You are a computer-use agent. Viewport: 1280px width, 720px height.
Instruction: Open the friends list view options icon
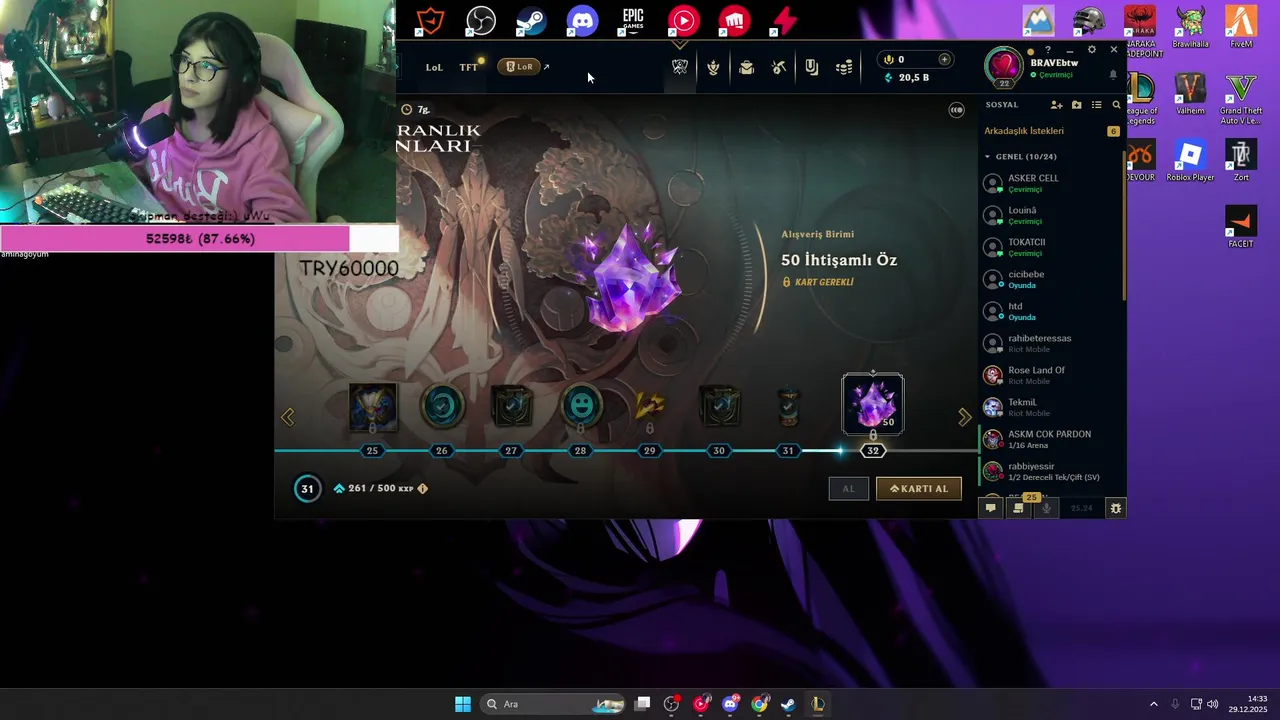[x=1096, y=105]
